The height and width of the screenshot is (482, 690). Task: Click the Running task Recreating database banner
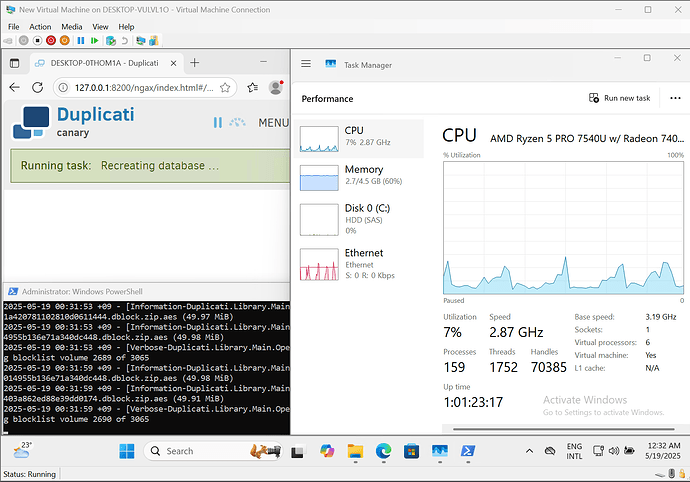click(x=150, y=166)
